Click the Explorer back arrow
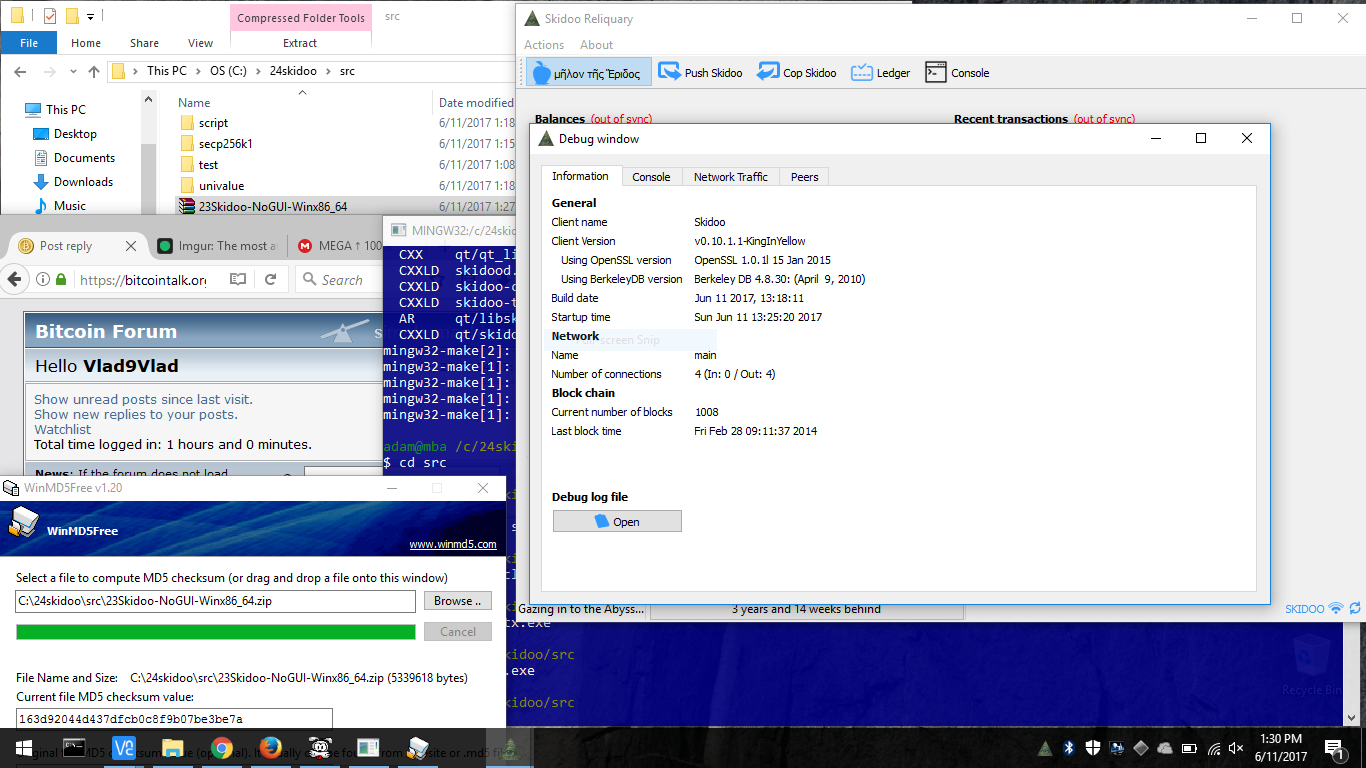Screen dimensions: 1366x768 click(21, 71)
